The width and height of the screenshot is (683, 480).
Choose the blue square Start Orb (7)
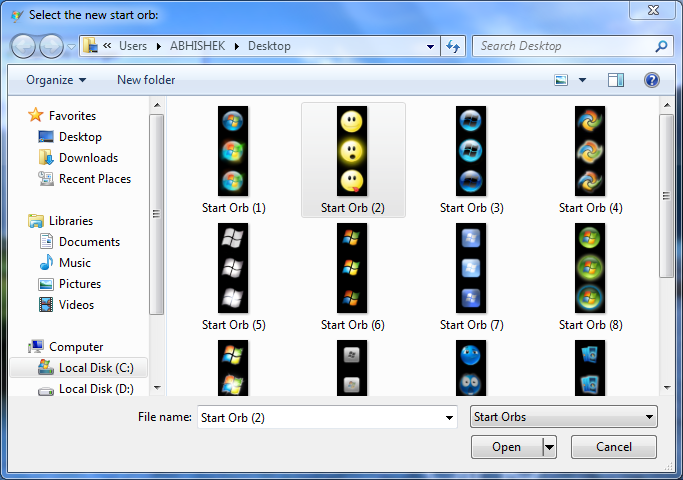[471, 268]
